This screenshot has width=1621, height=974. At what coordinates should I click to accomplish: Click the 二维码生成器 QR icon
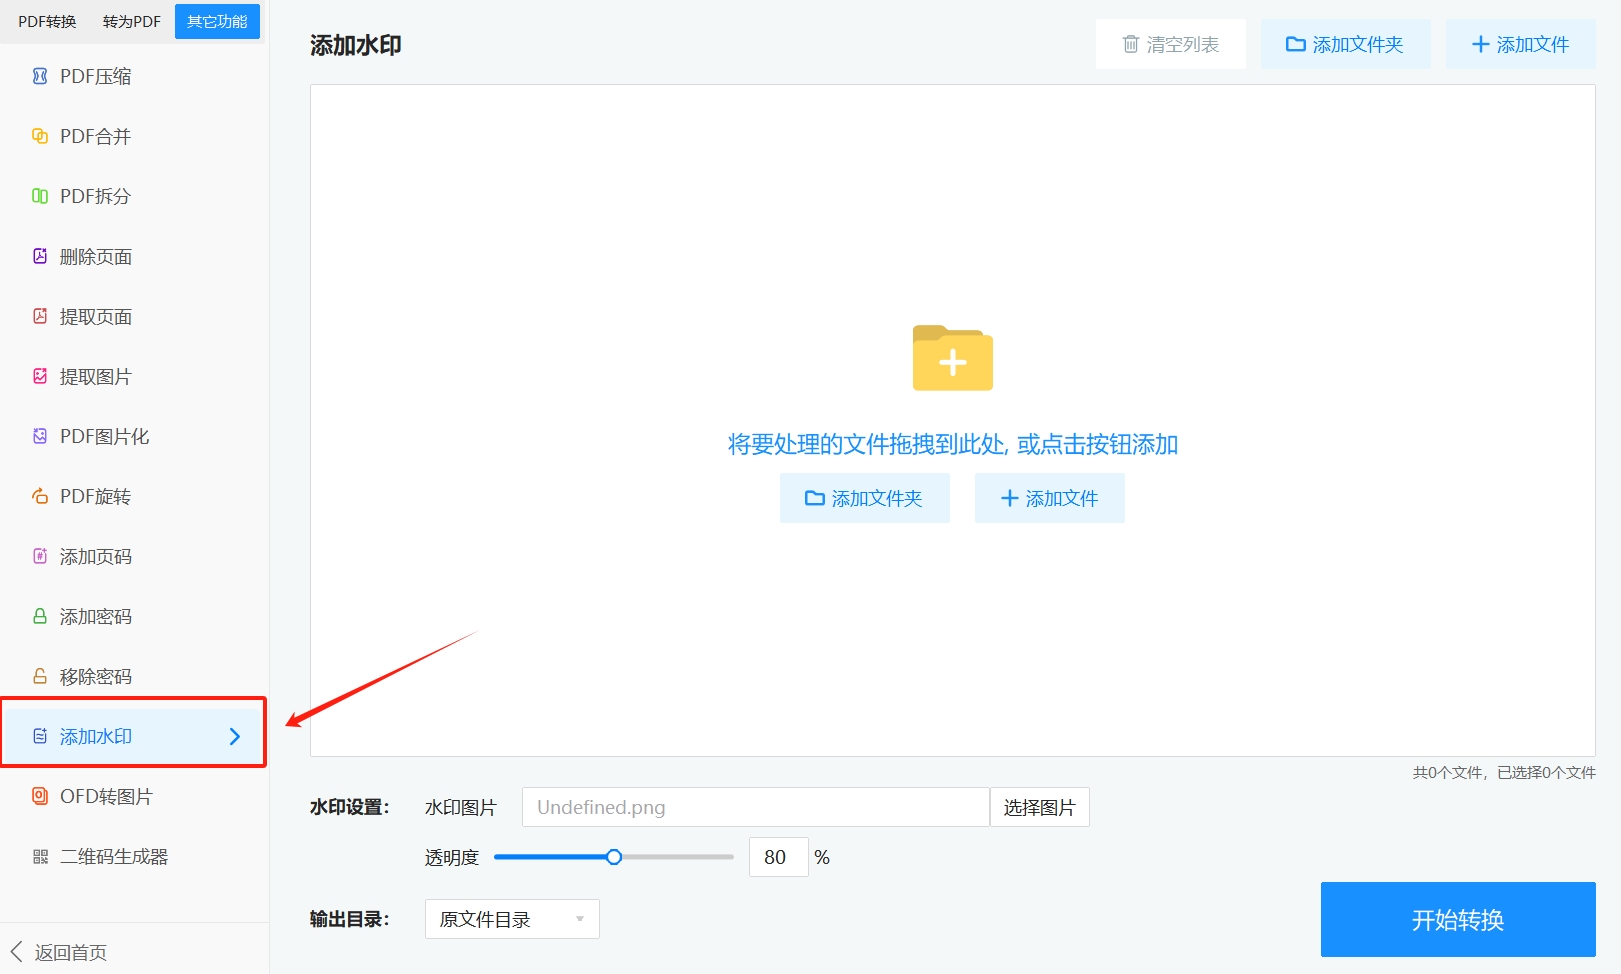[x=40, y=856]
